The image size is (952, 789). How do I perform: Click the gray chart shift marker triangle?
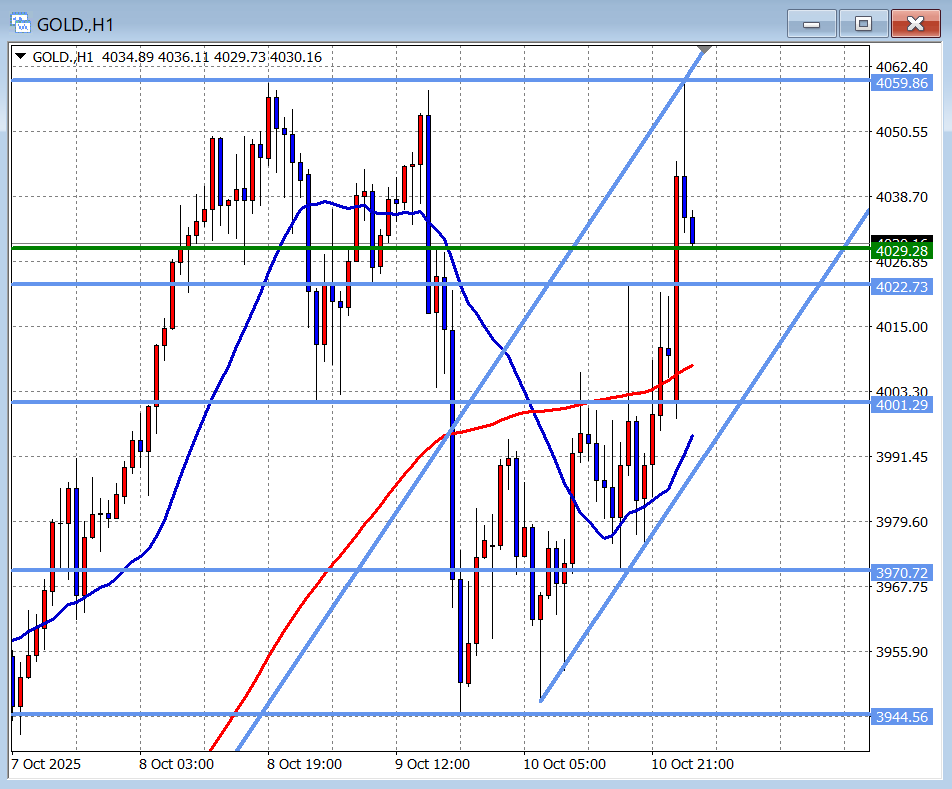(704, 50)
